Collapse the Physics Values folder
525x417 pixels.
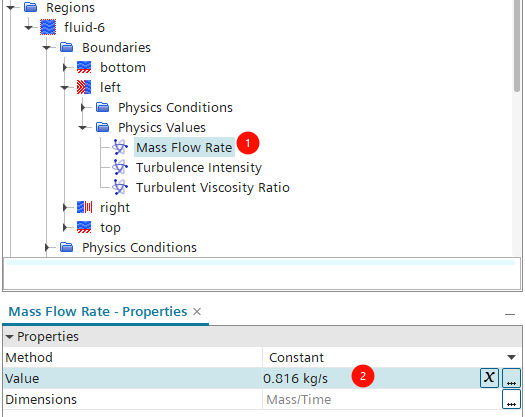tap(82, 128)
